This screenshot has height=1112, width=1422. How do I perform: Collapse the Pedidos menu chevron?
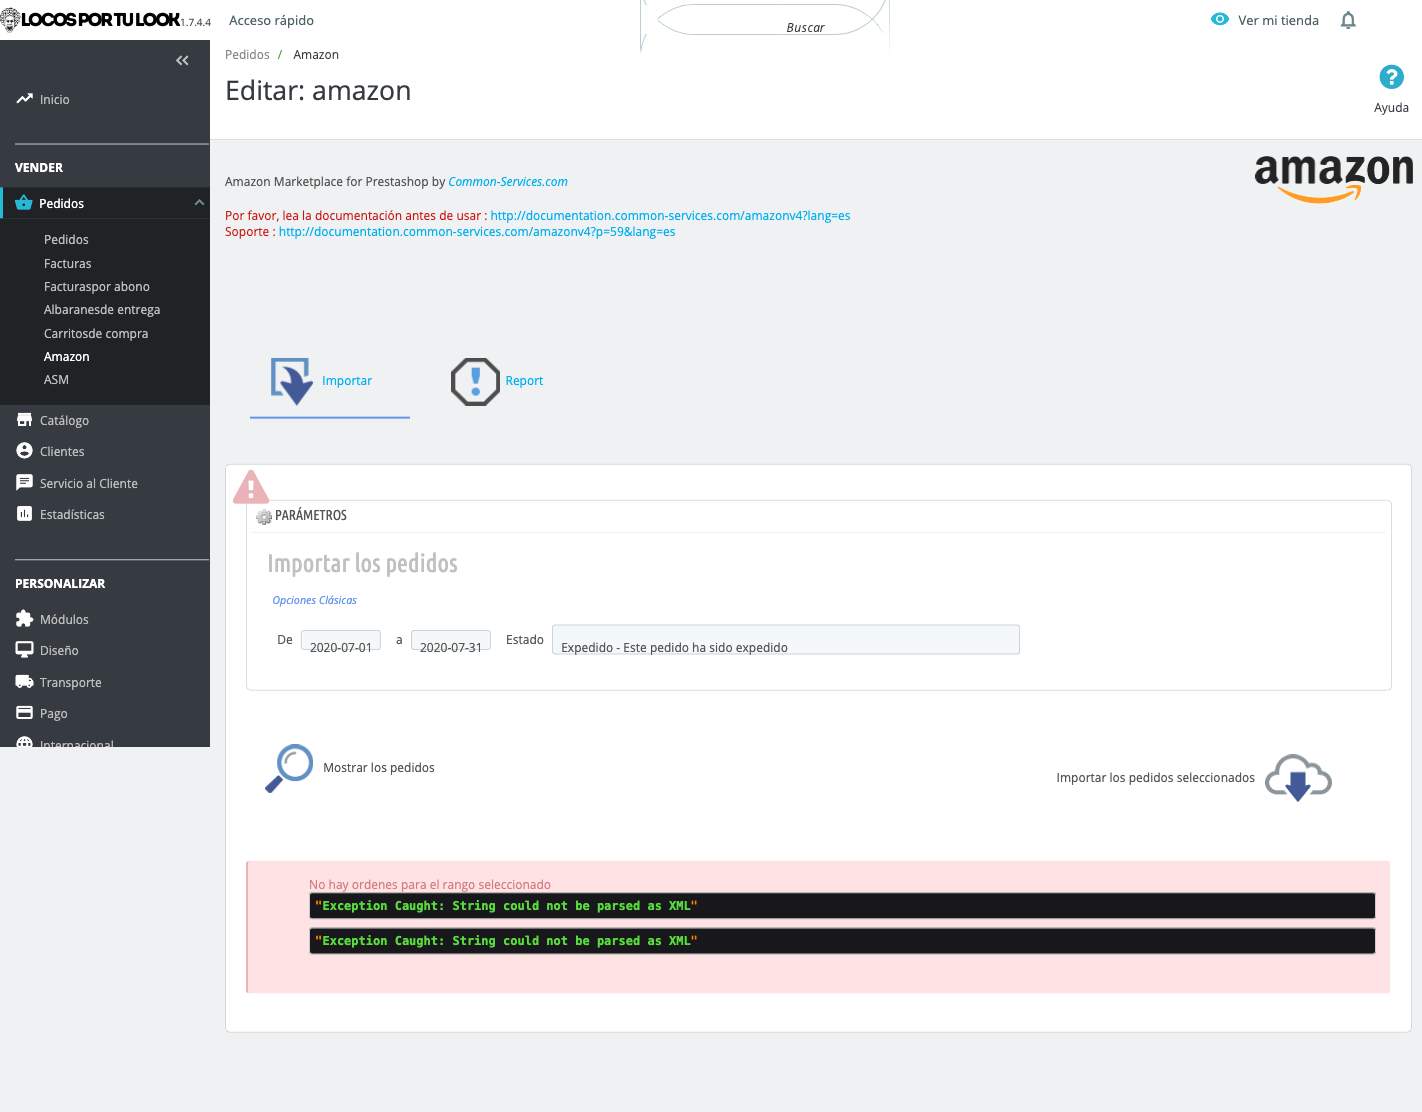click(199, 203)
